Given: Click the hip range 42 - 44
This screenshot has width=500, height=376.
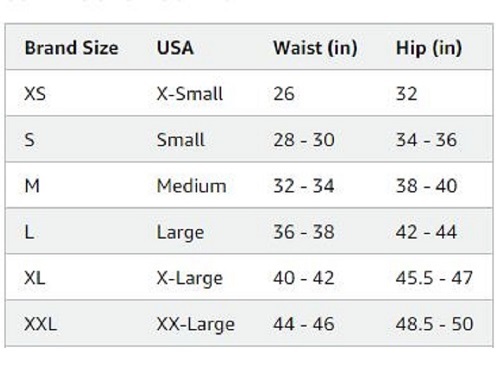Looking at the screenshot, I should (426, 232).
